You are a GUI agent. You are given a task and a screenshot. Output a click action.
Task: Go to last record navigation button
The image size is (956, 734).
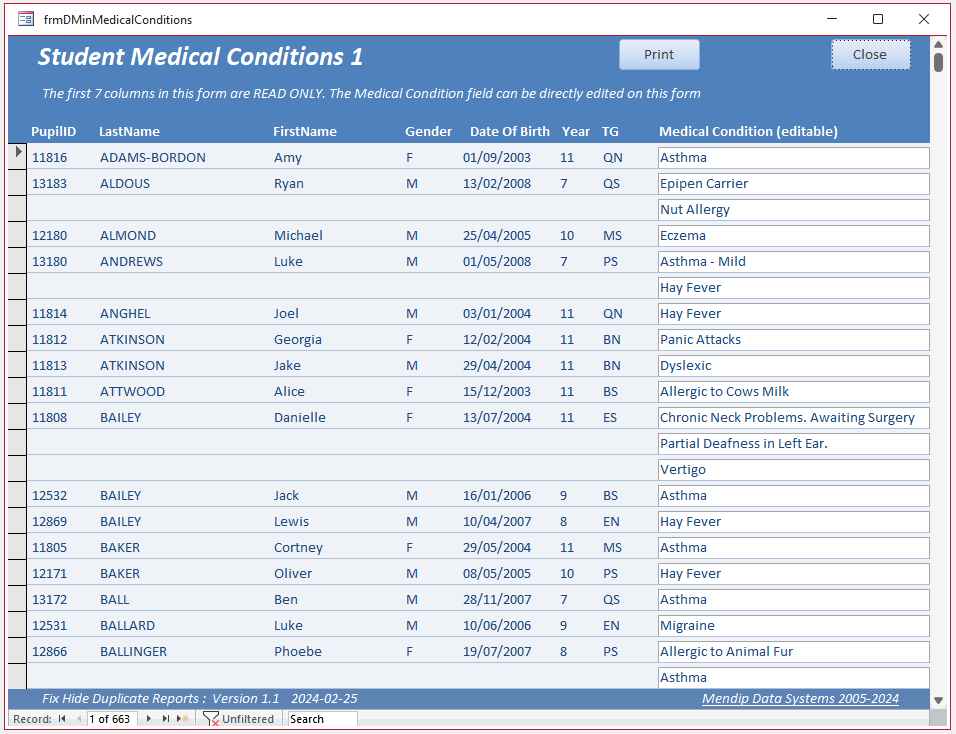coord(165,719)
